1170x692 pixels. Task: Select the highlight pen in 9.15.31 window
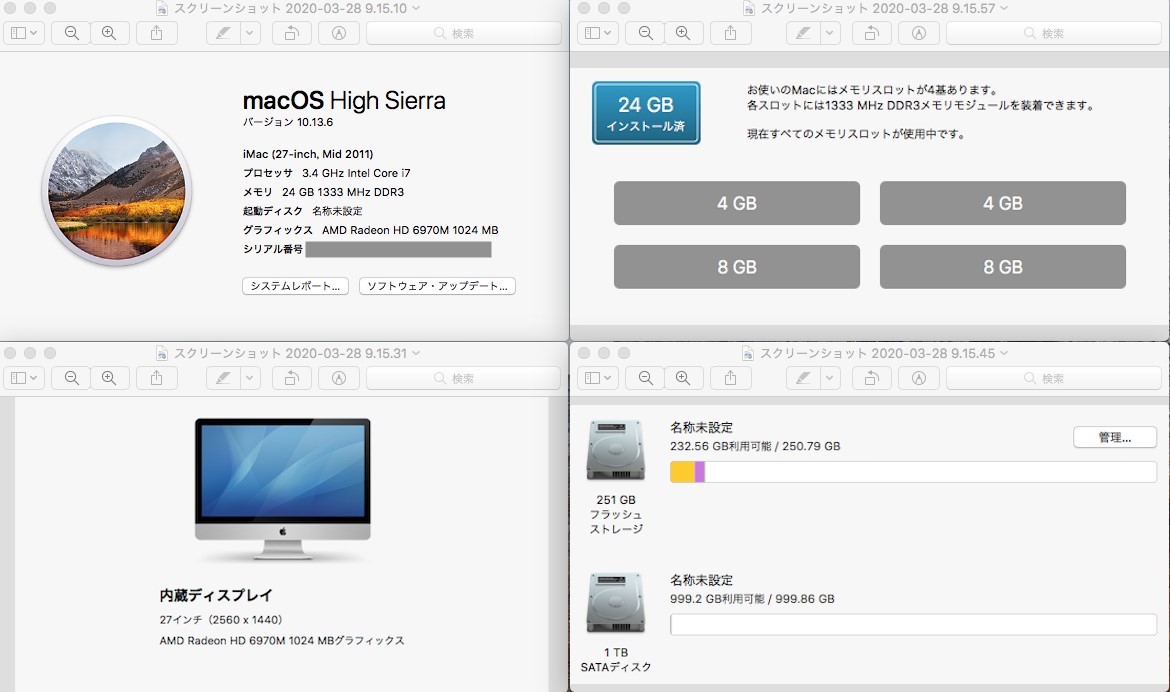point(222,378)
